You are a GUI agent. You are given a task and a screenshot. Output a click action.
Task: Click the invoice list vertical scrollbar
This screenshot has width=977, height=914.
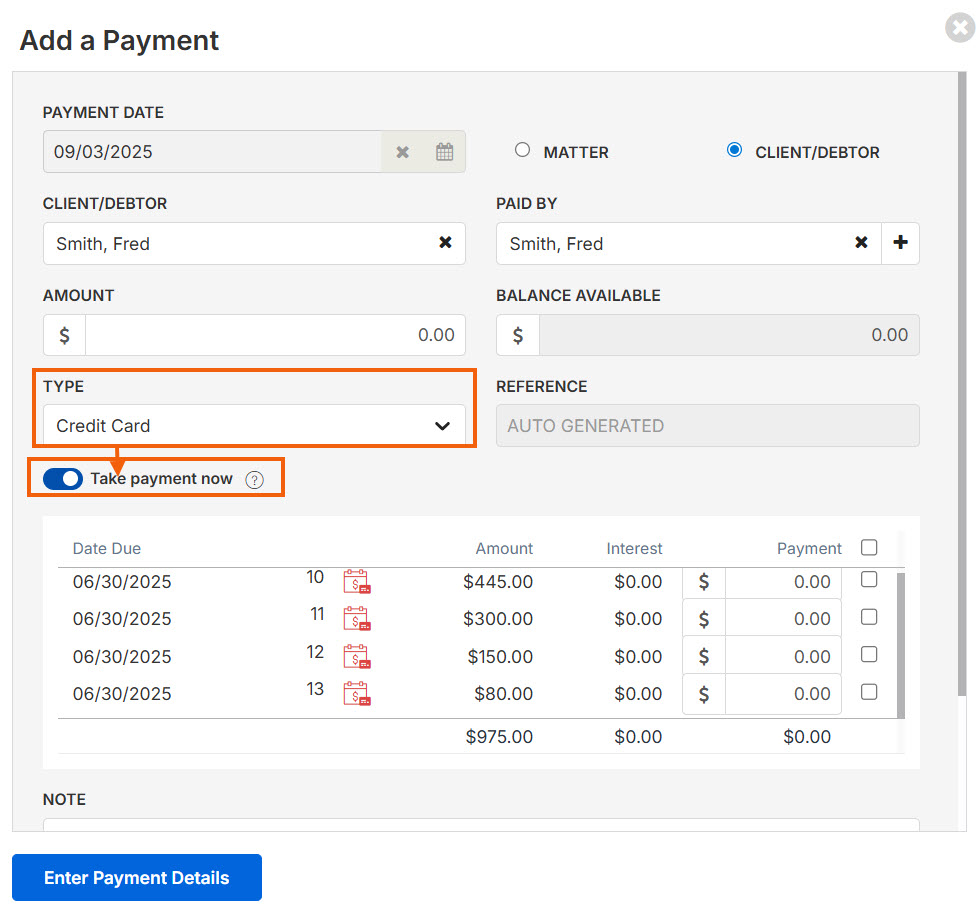pyautogui.click(x=901, y=640)
